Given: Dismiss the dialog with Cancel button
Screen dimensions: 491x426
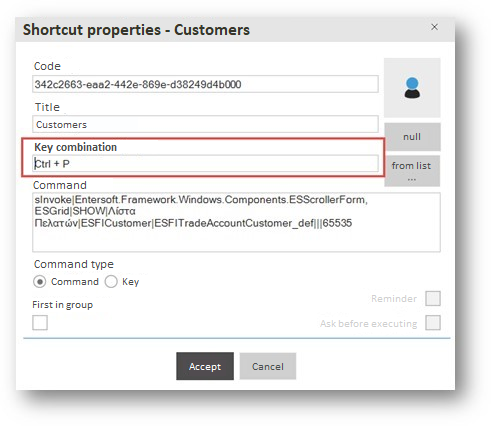Looking at the screenshot, I should point(268,366).
